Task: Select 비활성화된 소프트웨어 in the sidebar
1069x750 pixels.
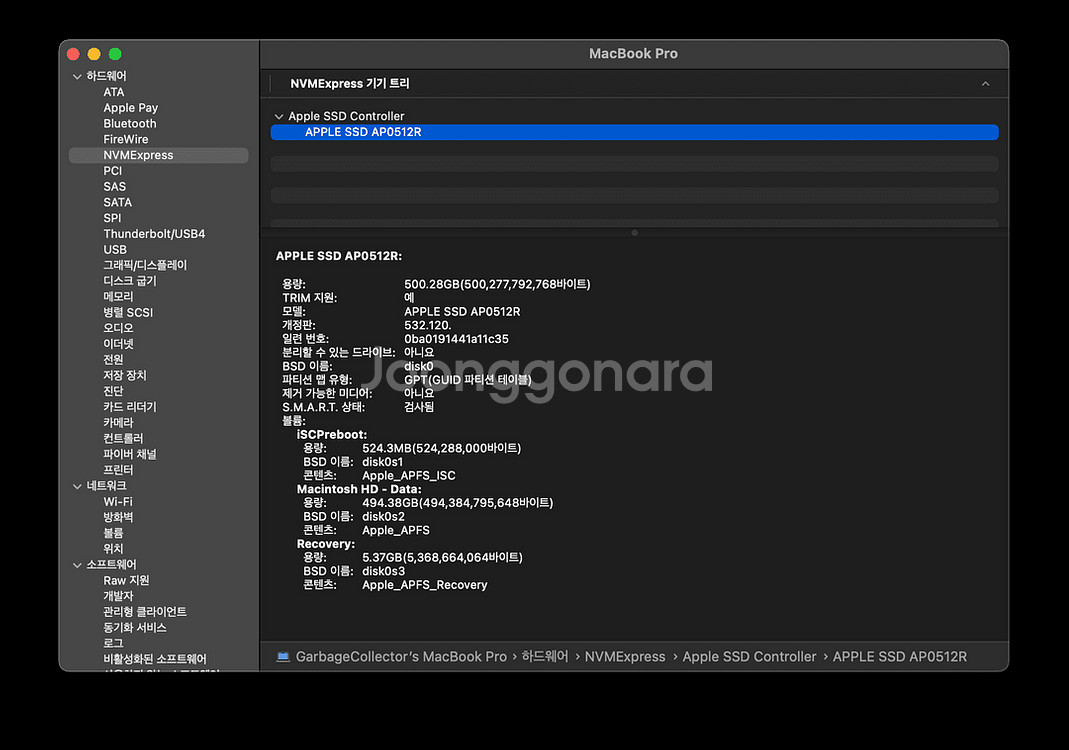Action: click(x=155, y=659)
